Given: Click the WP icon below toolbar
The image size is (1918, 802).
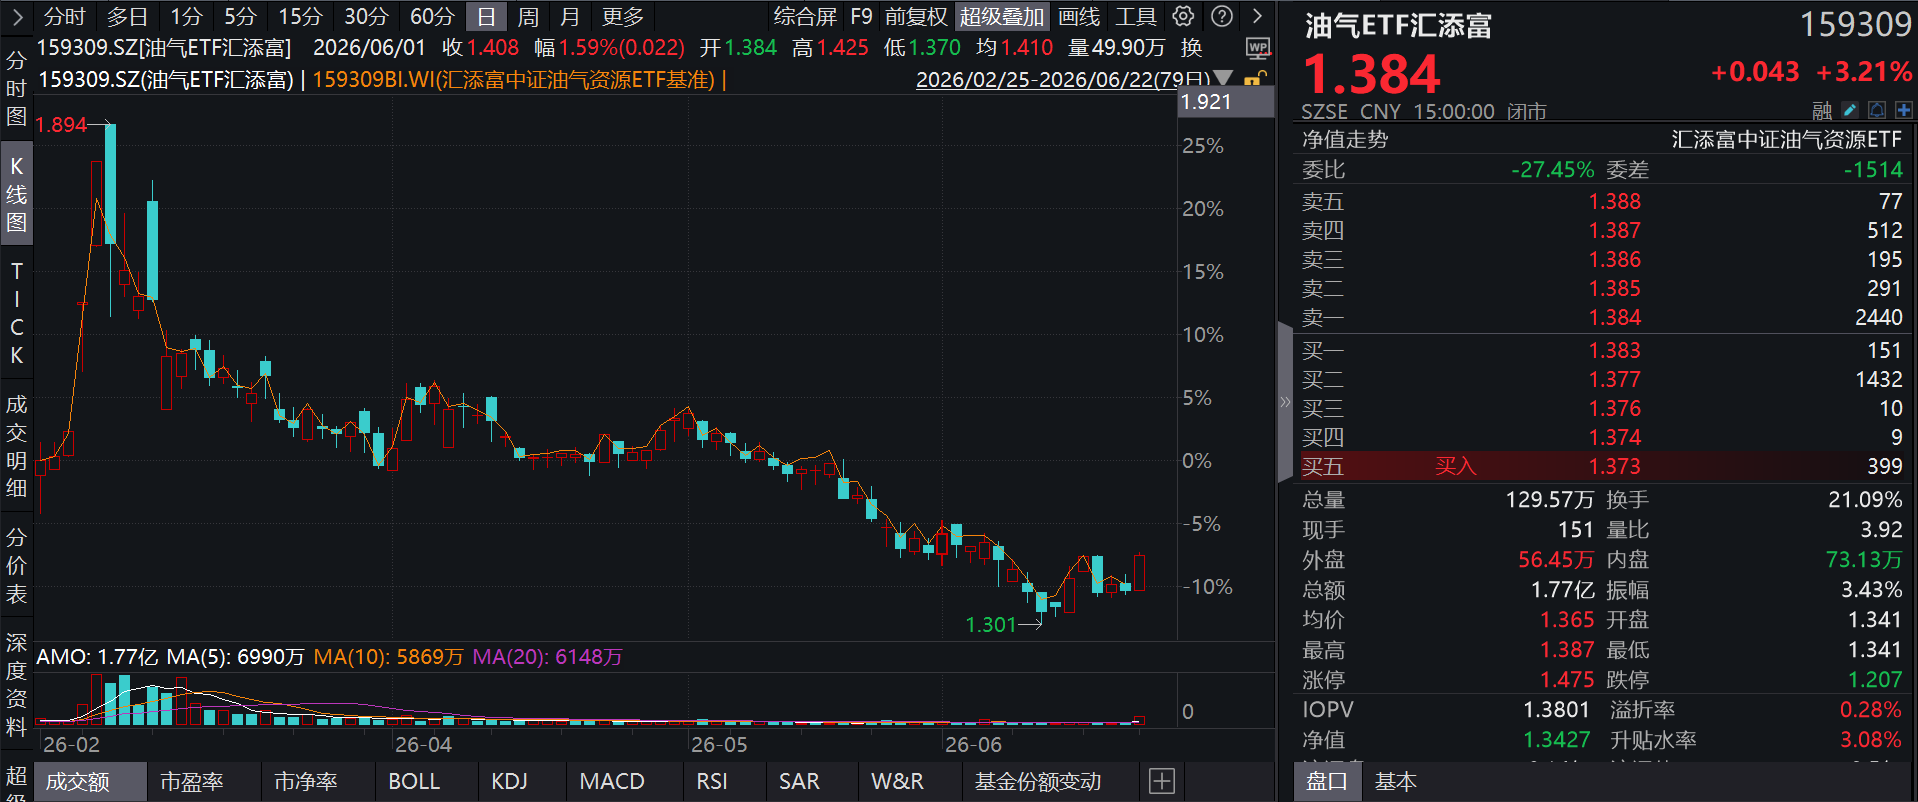Looking at the screenshot, I should point(1258,47).
